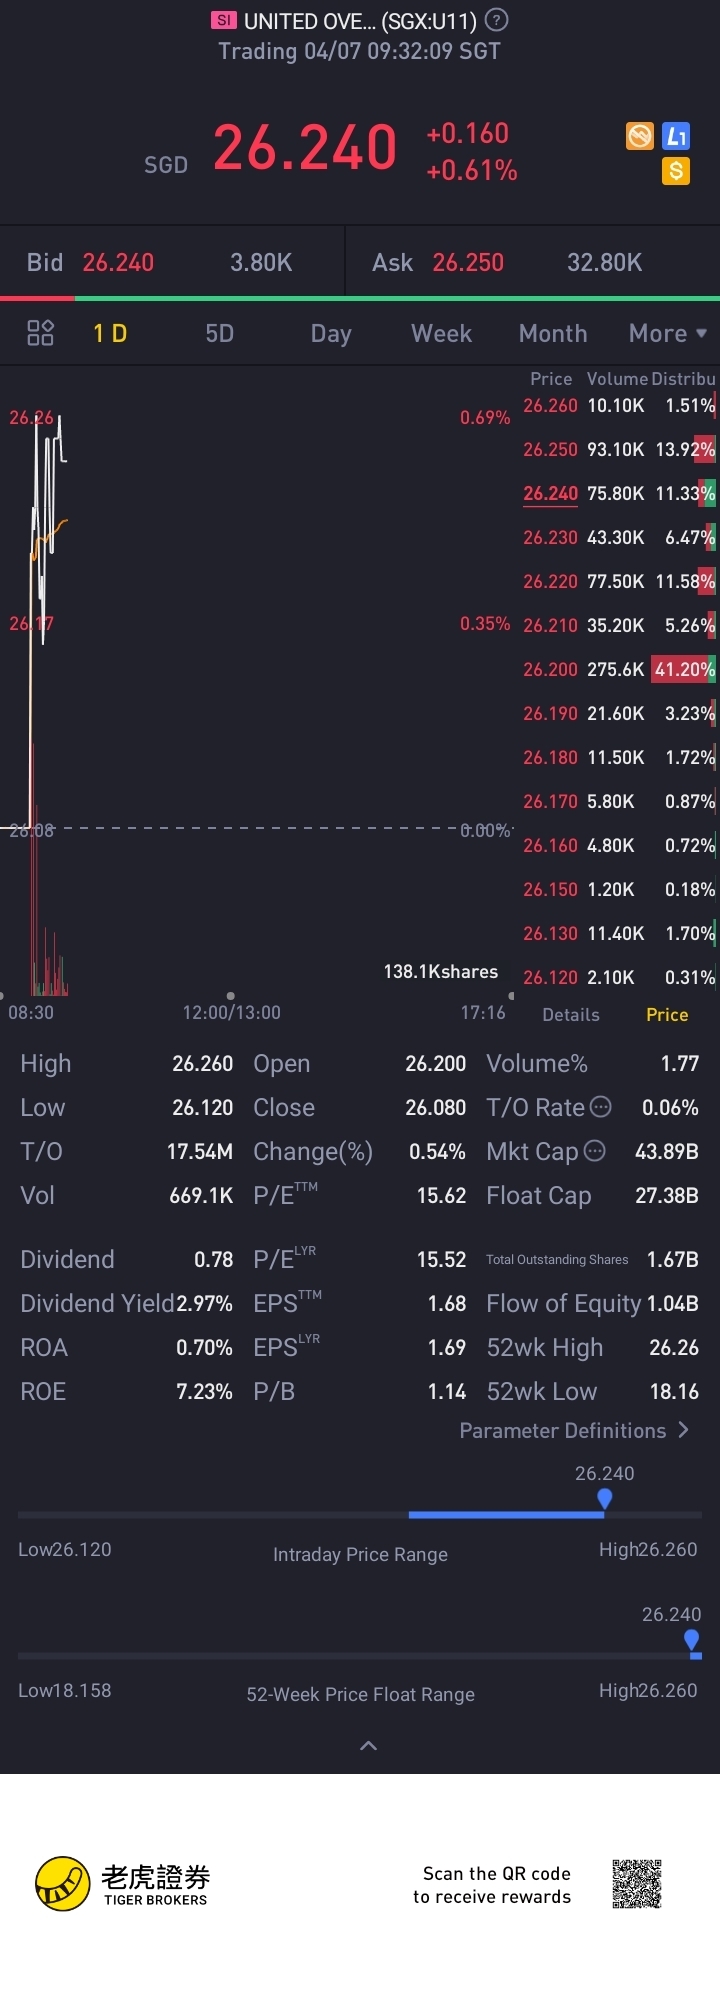720x1995 pixels.
Task: Select the Price view toggle
Action: tap(667, 1015)
